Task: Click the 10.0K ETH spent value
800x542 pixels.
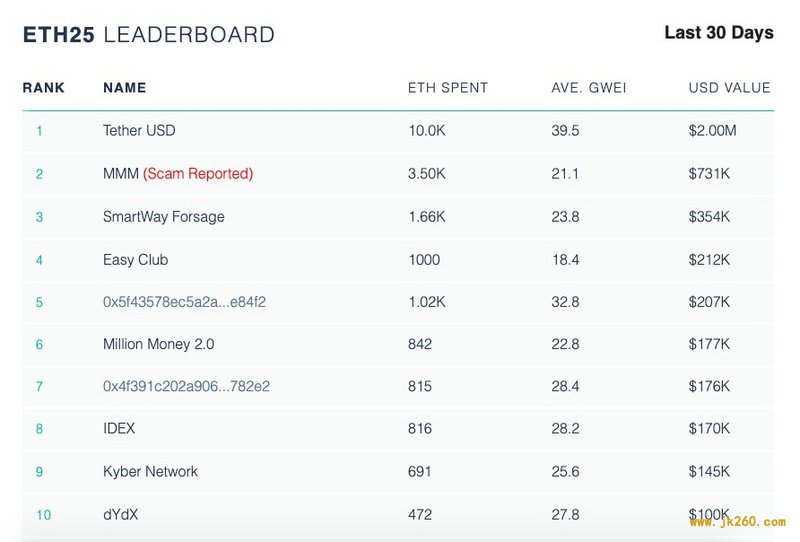Action: [427, 131]
